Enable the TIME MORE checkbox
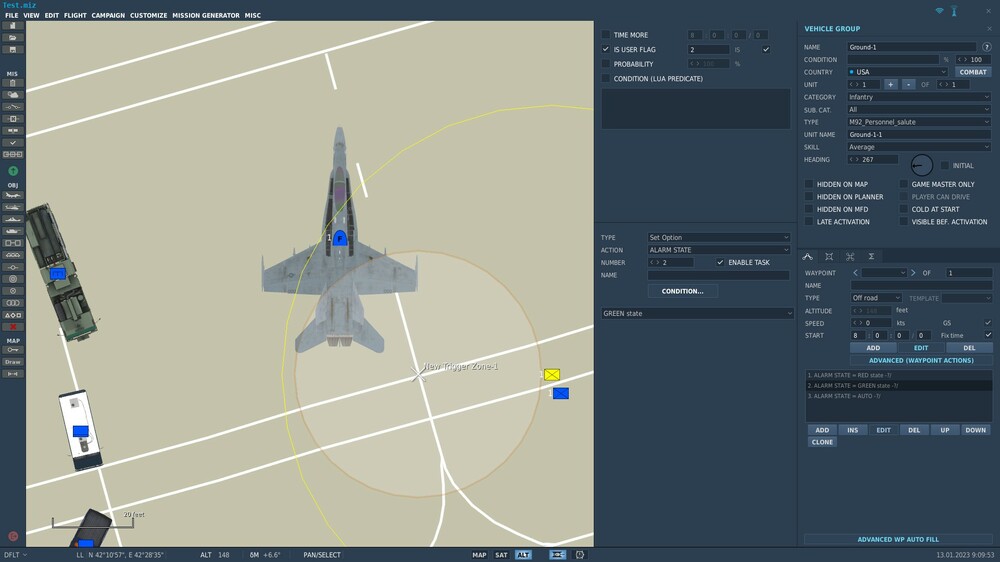The image size is (1000, 562). coord(606,34)
